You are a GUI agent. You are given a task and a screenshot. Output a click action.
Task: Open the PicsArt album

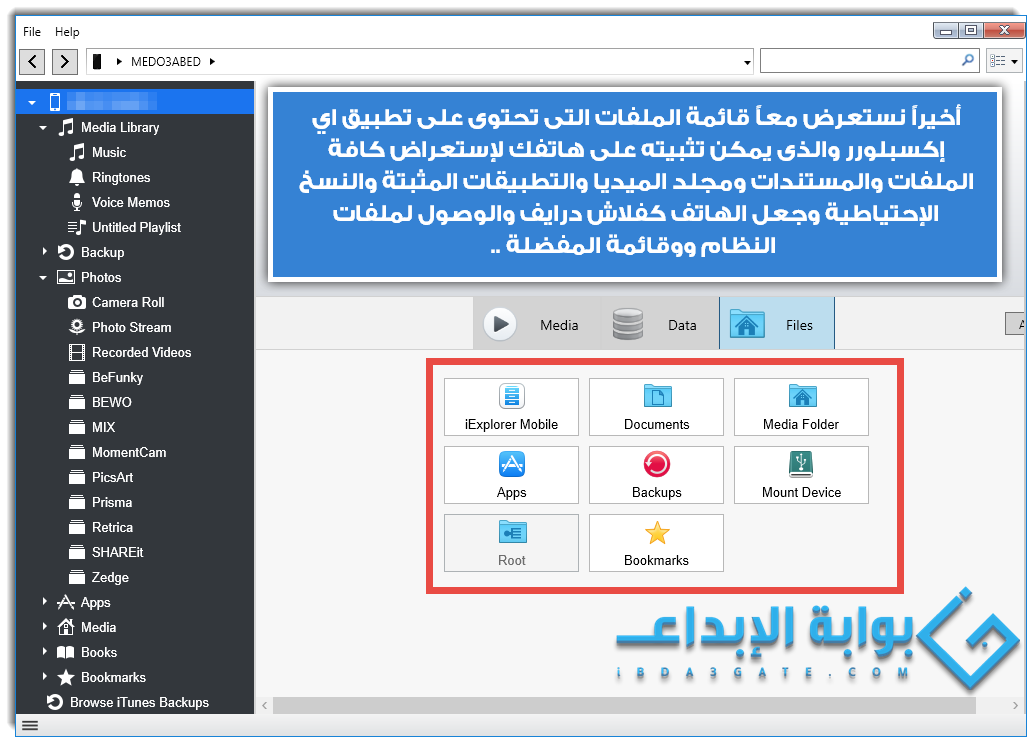(x=112, y=477)
